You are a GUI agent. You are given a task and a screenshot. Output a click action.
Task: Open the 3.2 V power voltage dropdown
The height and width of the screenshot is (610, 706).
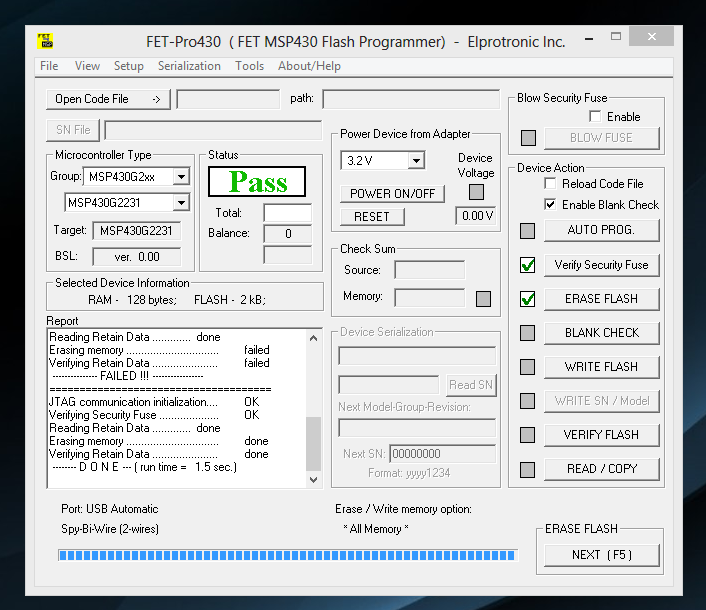tap(416, 160)
